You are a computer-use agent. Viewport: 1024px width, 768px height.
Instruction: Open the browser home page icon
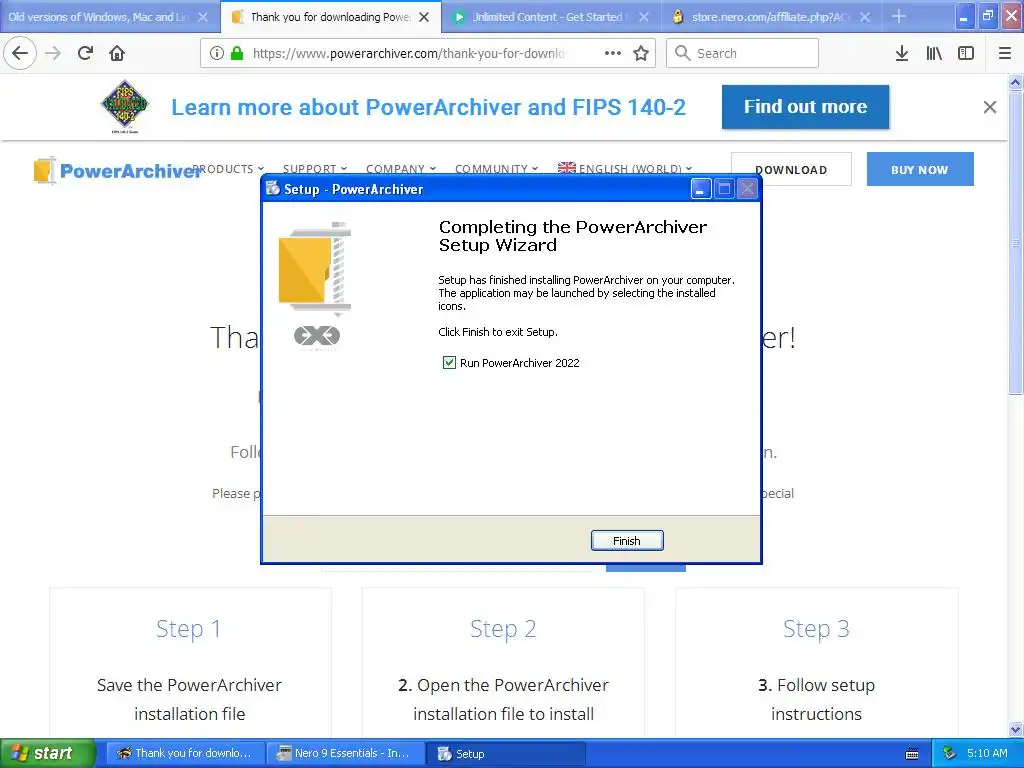tap(117, 53)
